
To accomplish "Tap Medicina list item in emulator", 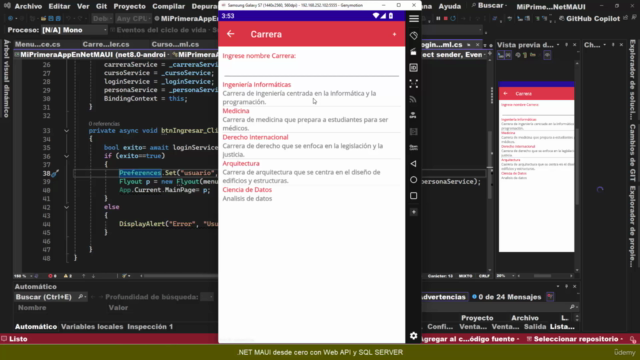I will pyautogui.click(x=311, y=119).
